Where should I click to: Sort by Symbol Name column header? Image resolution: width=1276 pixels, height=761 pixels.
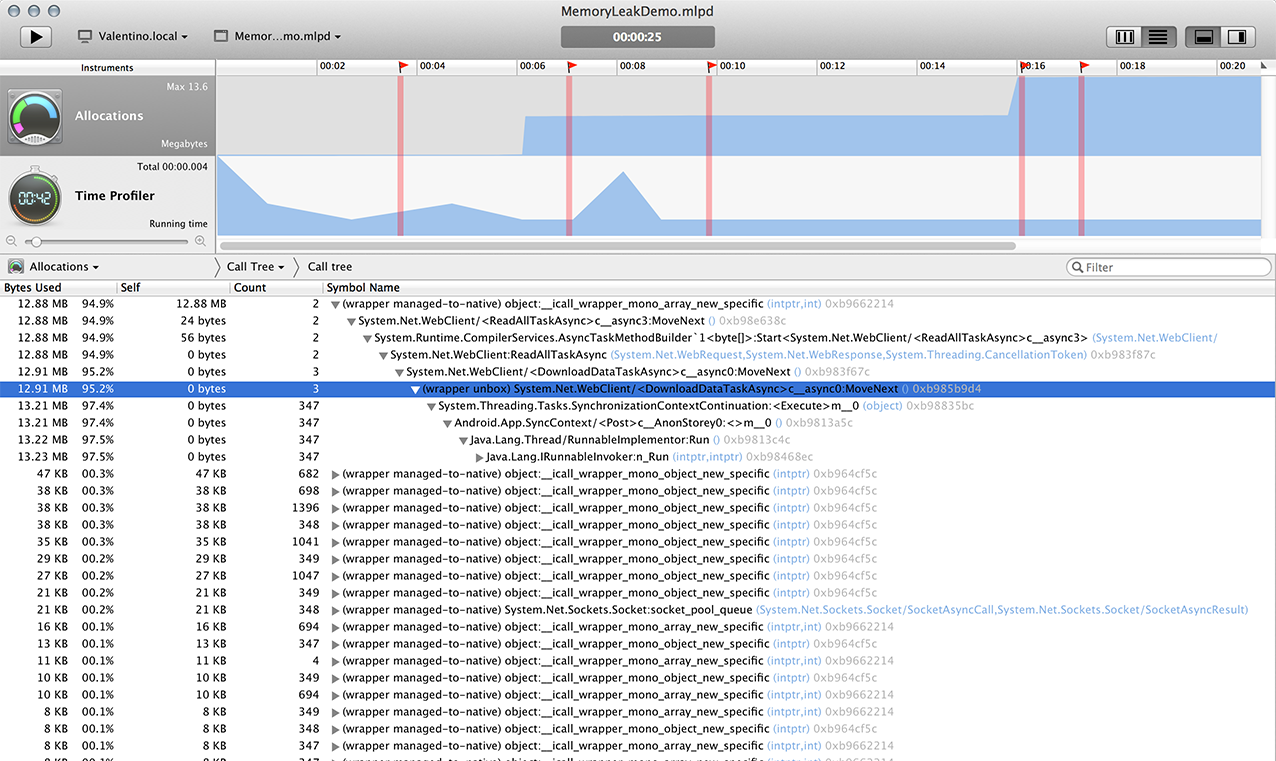click(x=799, y=288)
